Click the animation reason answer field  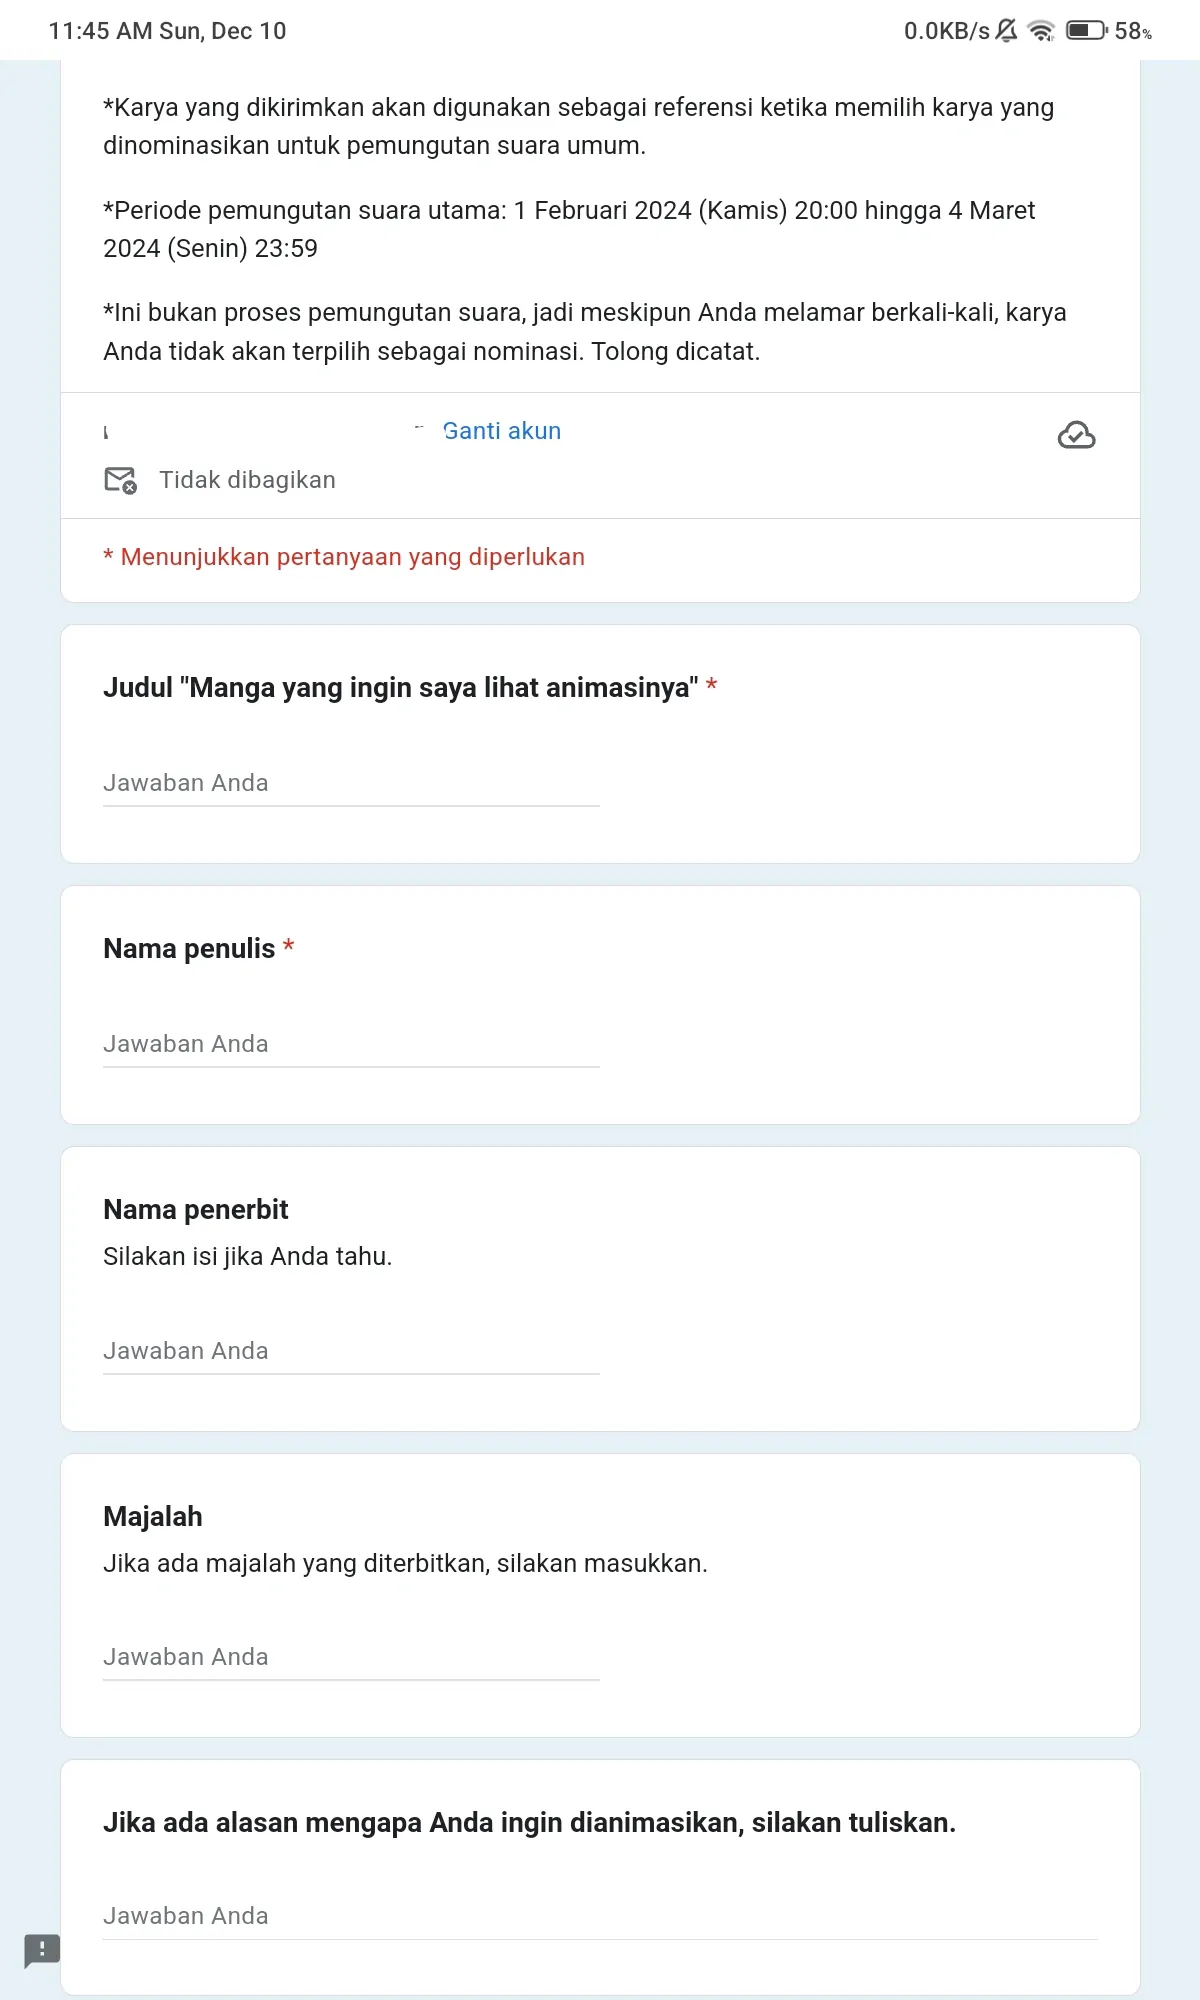(600, 1917)
